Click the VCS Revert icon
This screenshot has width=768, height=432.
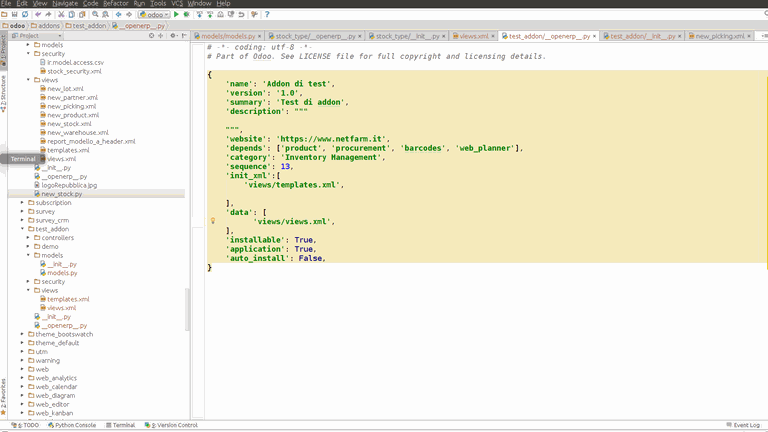[x=241, y=14]
